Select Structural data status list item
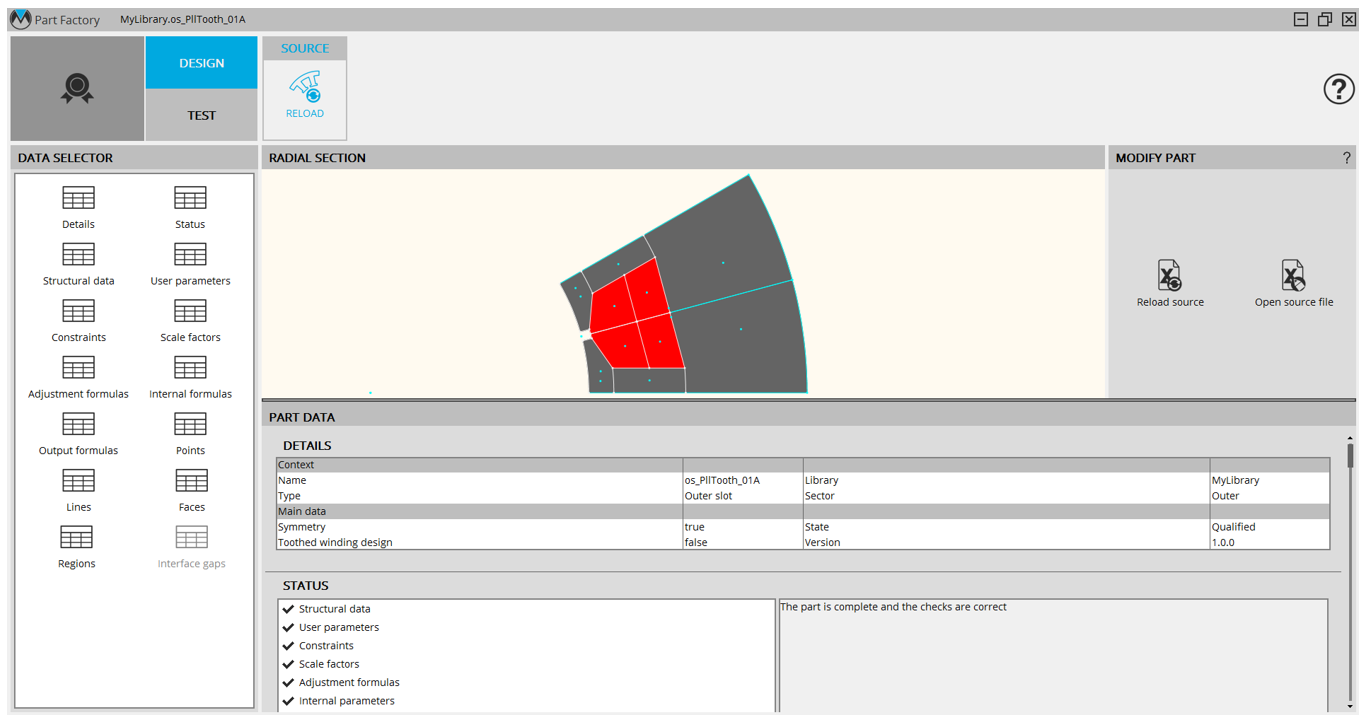This screenshot has height=720, width=1365. click(x=334, y=609)
